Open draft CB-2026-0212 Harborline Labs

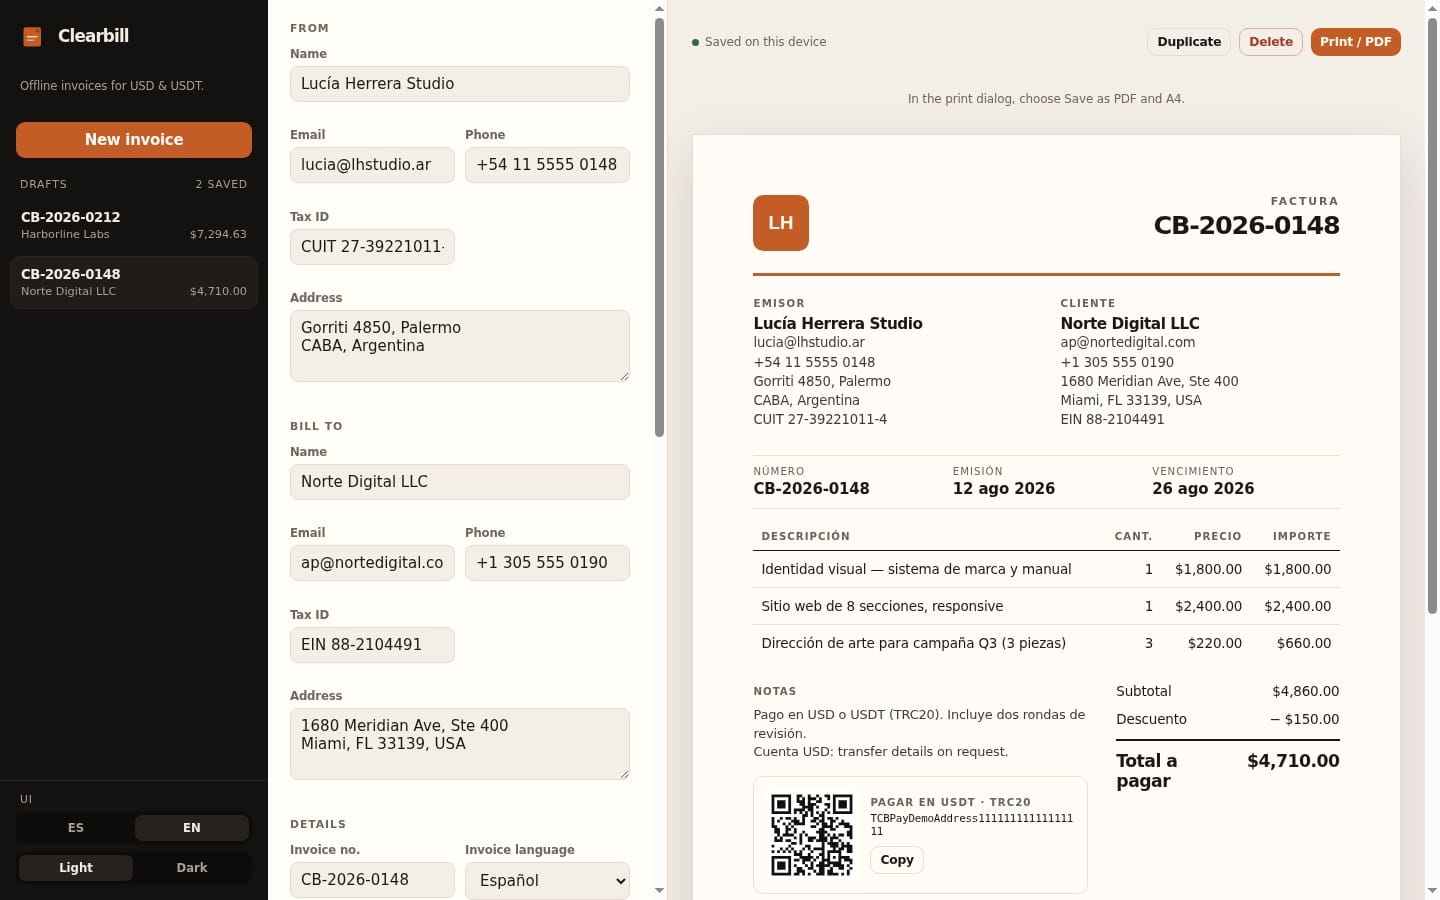pos(134,225)
